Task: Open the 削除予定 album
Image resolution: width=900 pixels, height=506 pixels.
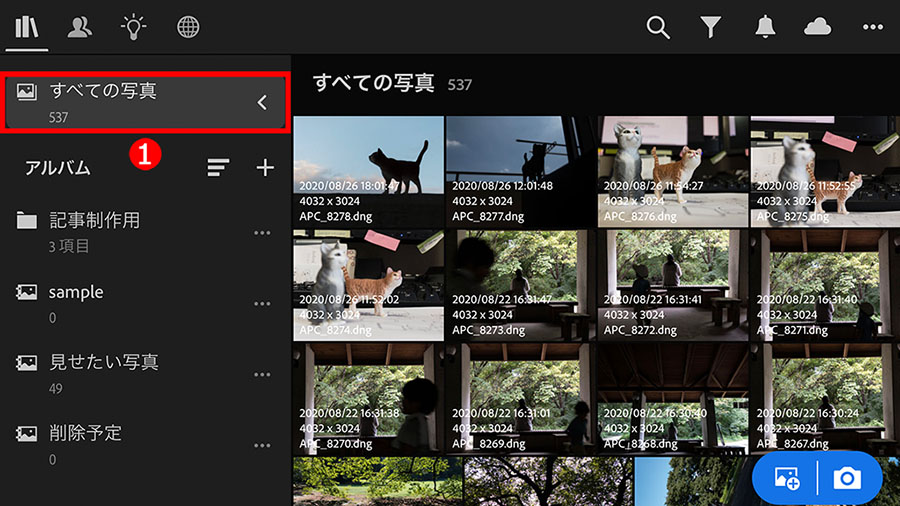Action: click(x=145, y=445)
